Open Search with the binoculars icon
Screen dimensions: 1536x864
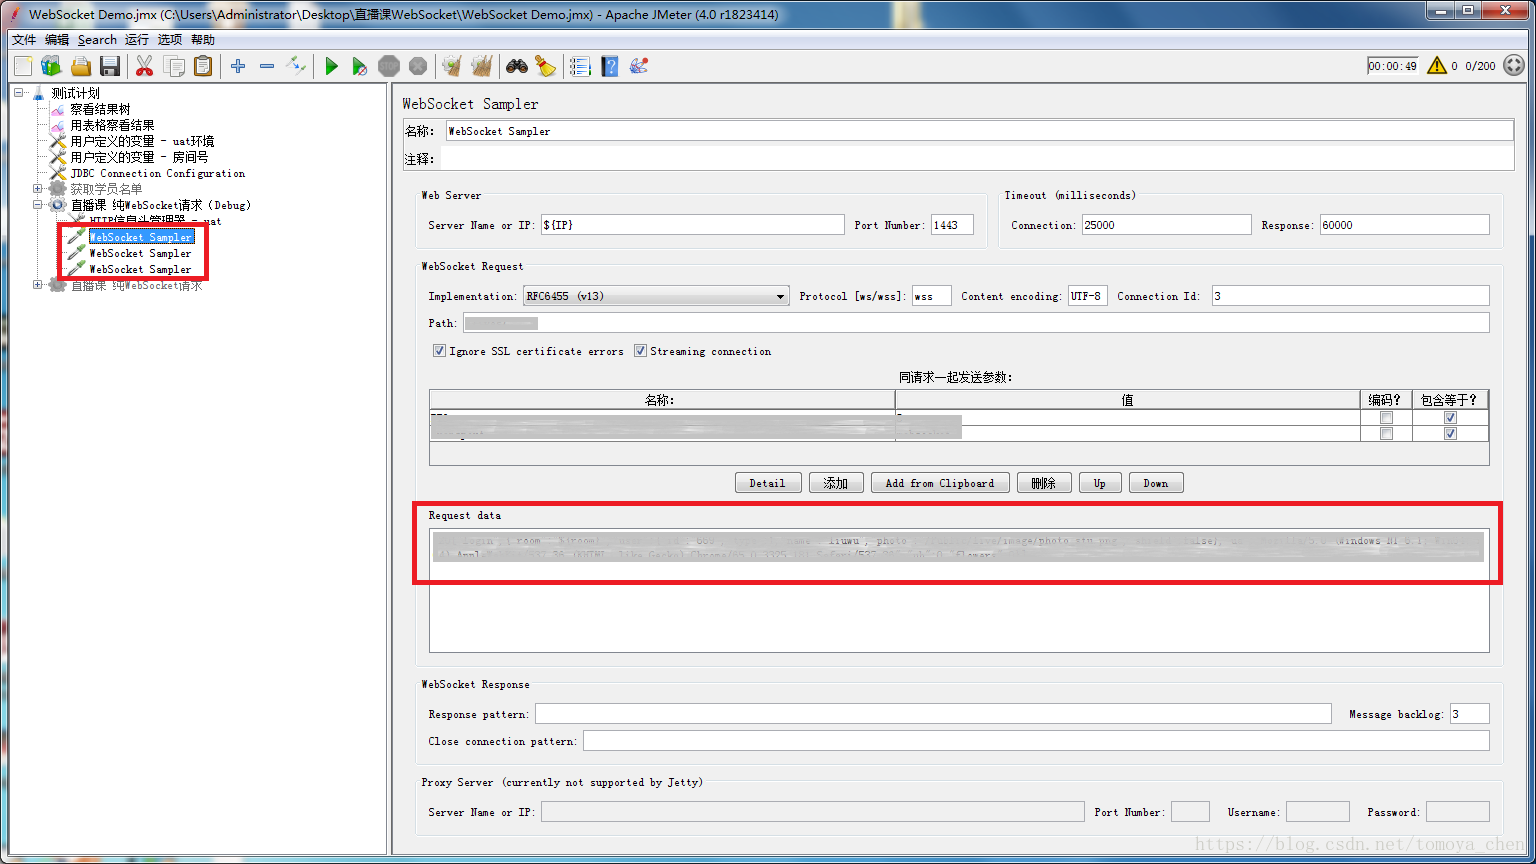pos(516,66)
